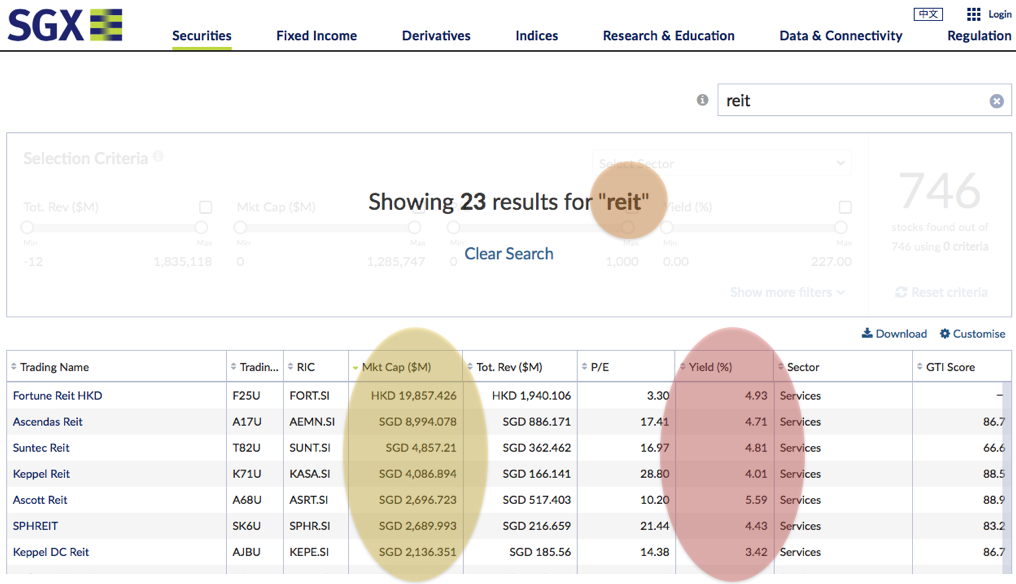Viewport: 1016px width, 584px height.
Task: Open SPHREIT stock page
Action: (36, 526)
